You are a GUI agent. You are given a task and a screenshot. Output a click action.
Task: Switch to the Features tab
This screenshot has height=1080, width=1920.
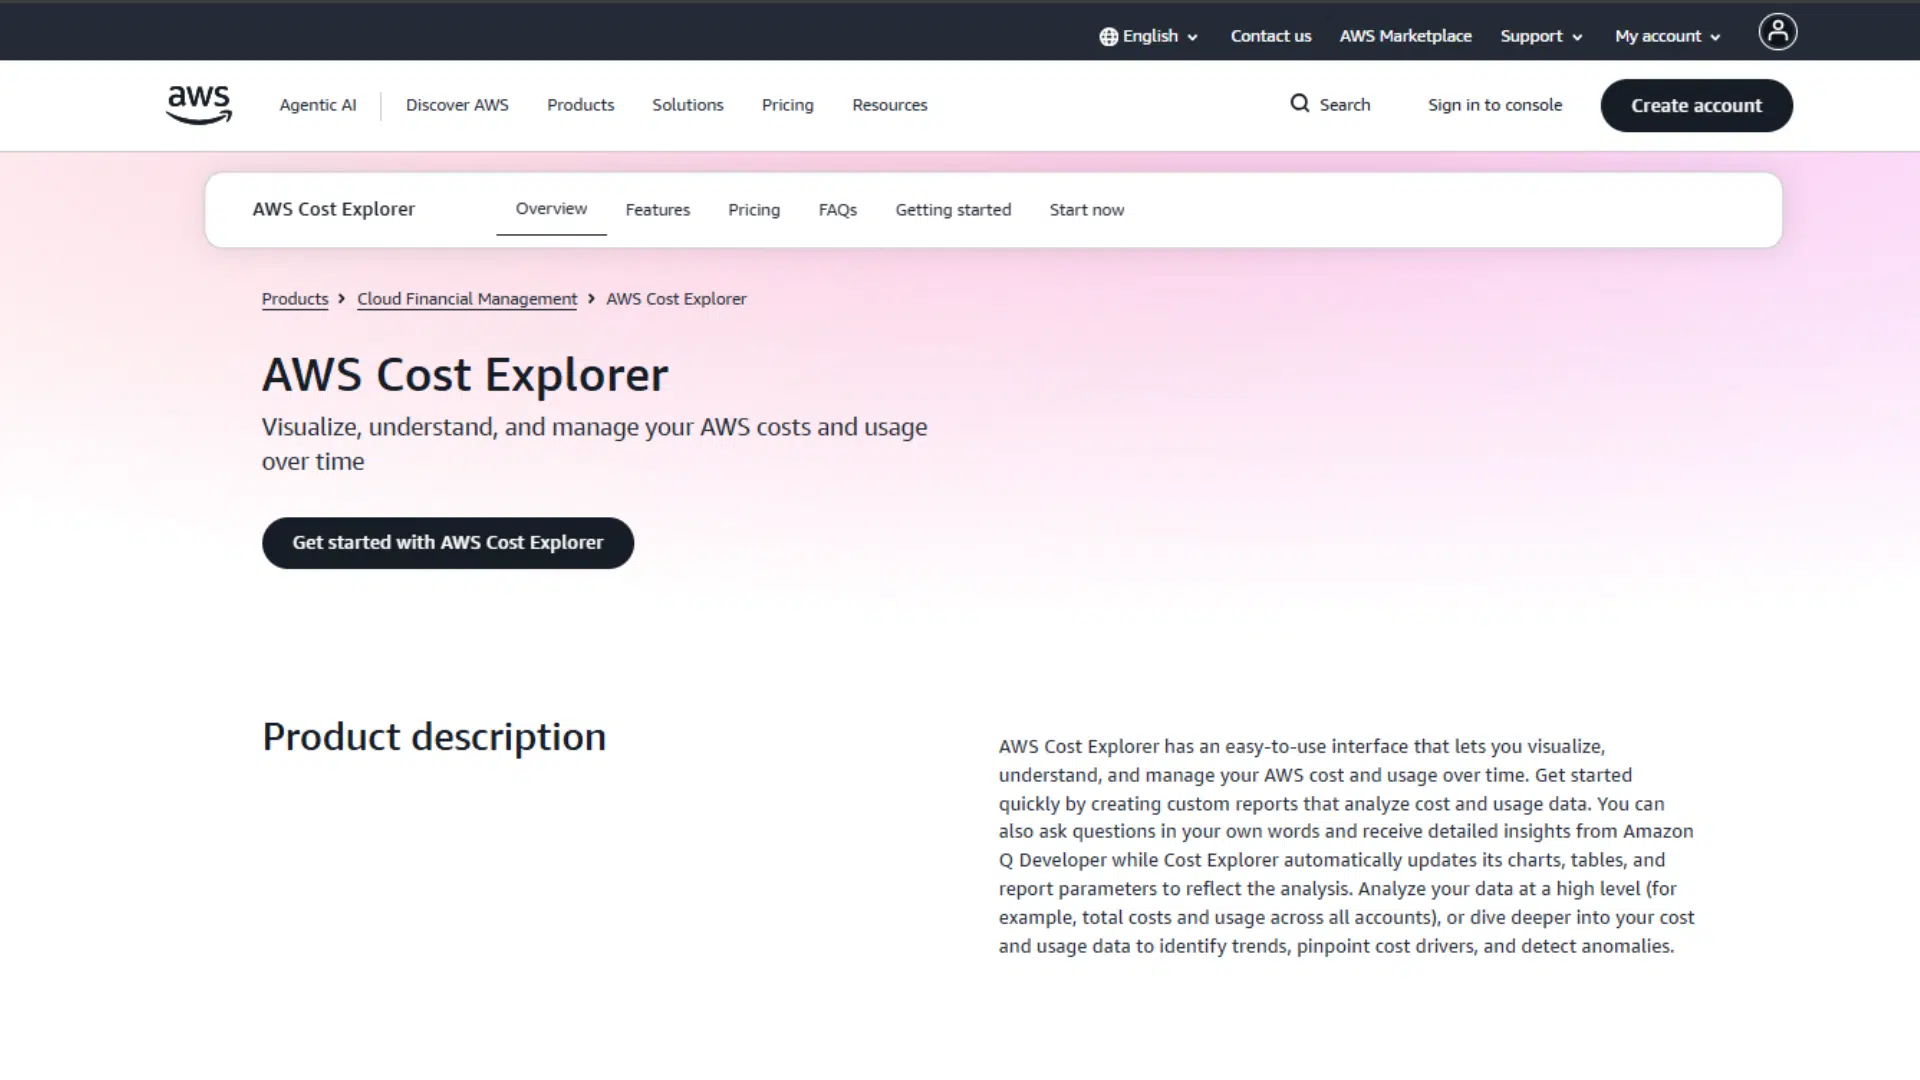pyautogui.click(x=657, y=210)
